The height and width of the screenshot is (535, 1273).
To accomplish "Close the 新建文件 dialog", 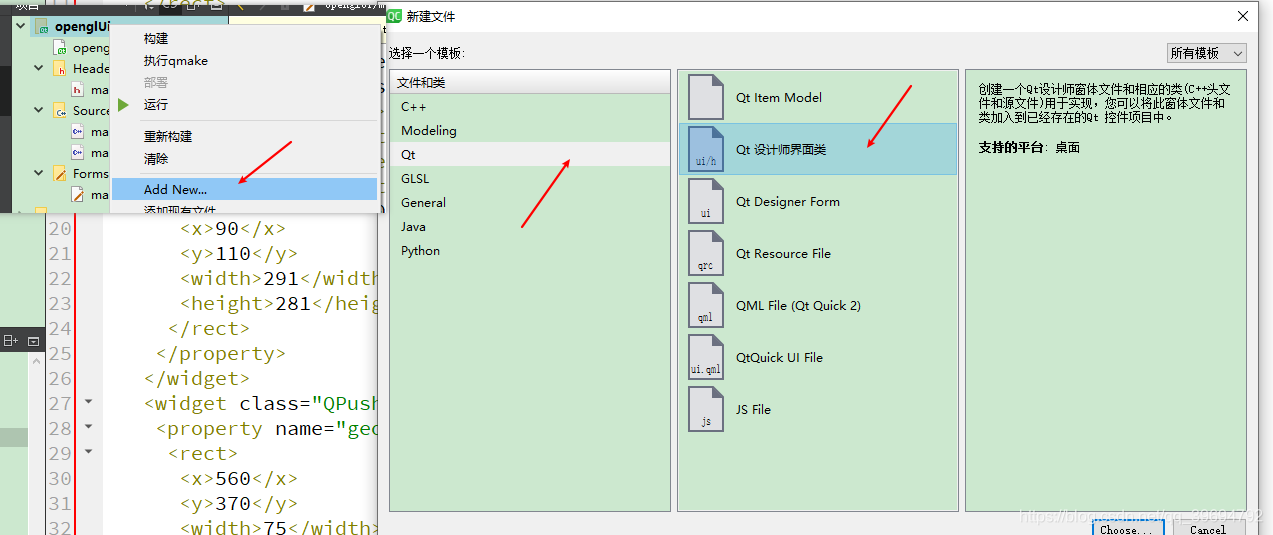I will 1243,16.
